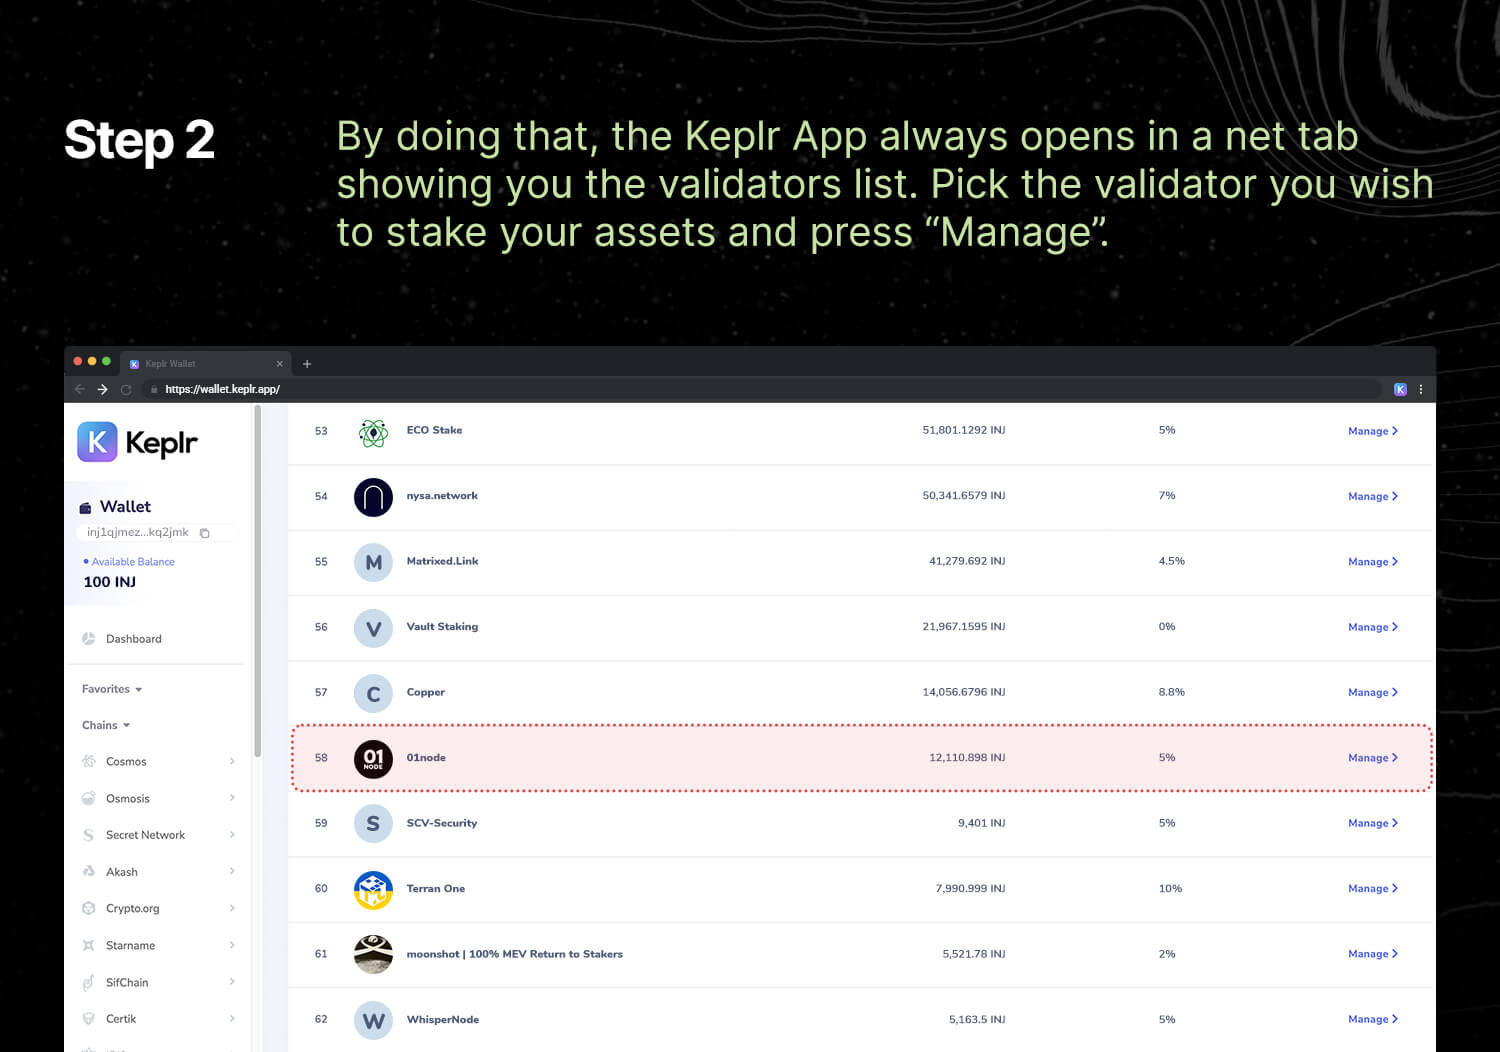The image size is (1500, 1052).
Task: Click the moonshot validator avatar
Action: point(373,954)
